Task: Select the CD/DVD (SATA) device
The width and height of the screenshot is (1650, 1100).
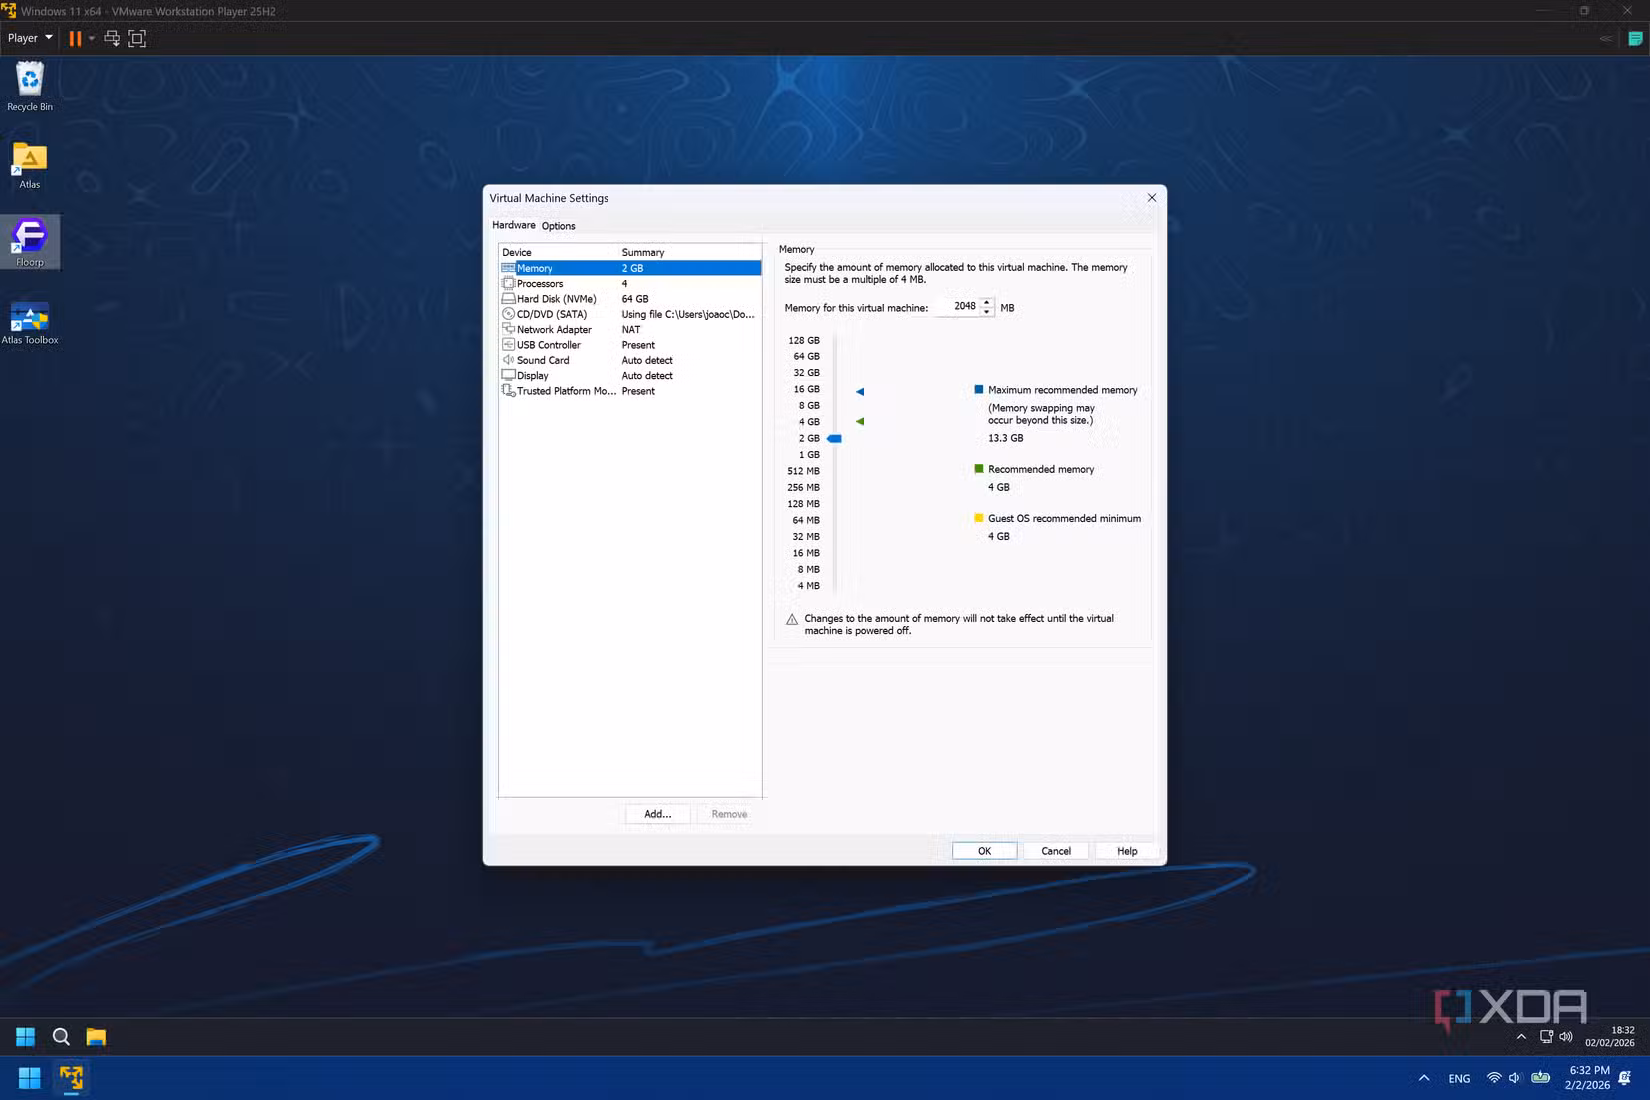Action: [x=630, y=314]
